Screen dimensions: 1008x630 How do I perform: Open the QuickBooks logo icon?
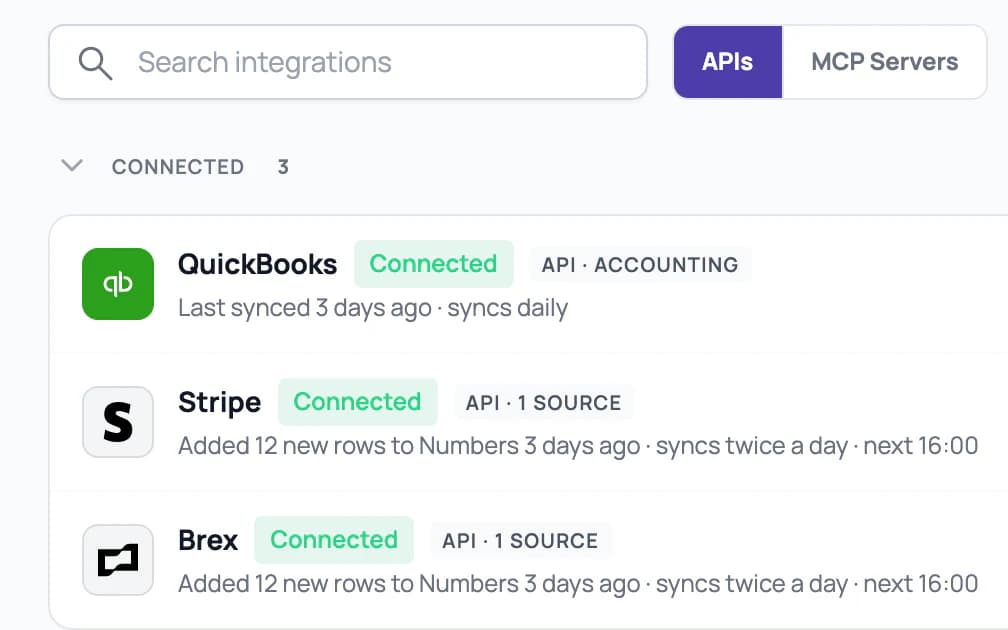pos(118,284)
